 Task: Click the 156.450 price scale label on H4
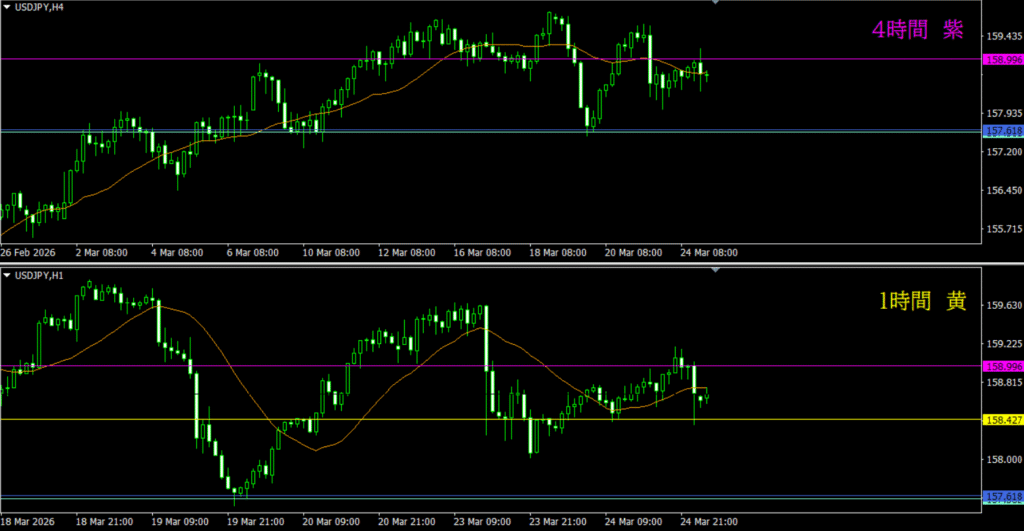pos(1002,190)
